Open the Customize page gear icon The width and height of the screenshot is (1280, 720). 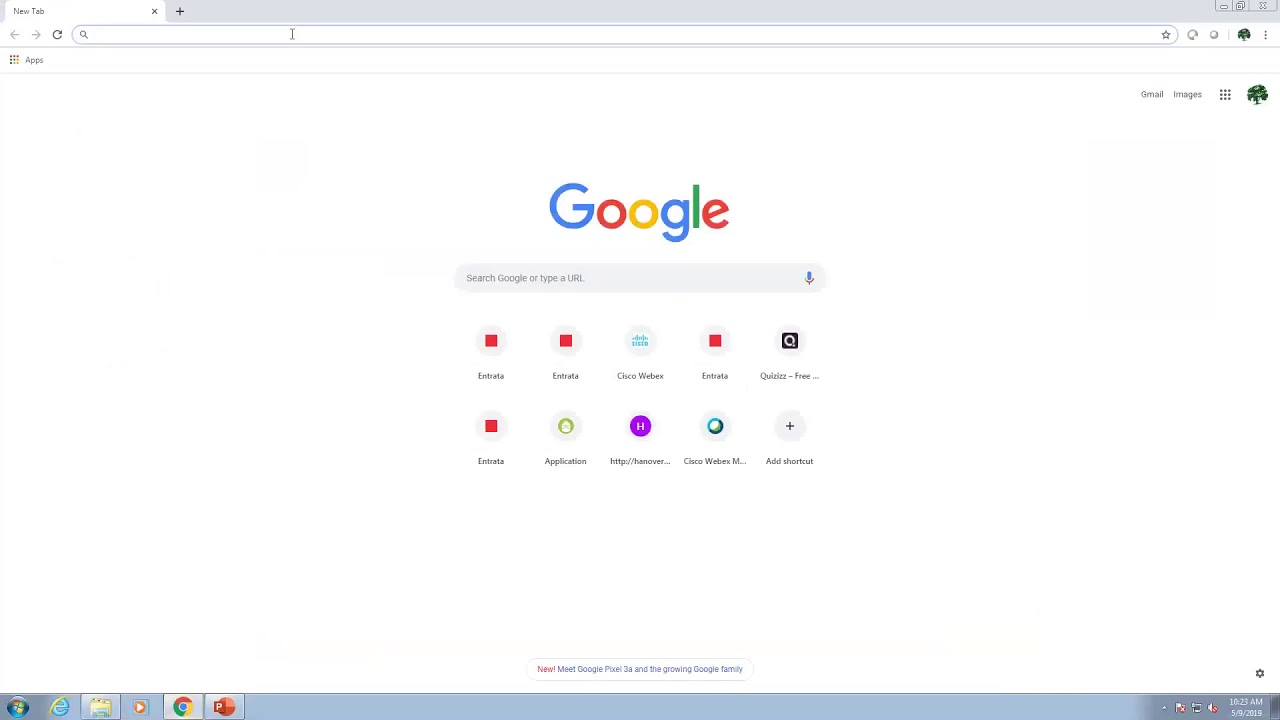coord(1260,674)
